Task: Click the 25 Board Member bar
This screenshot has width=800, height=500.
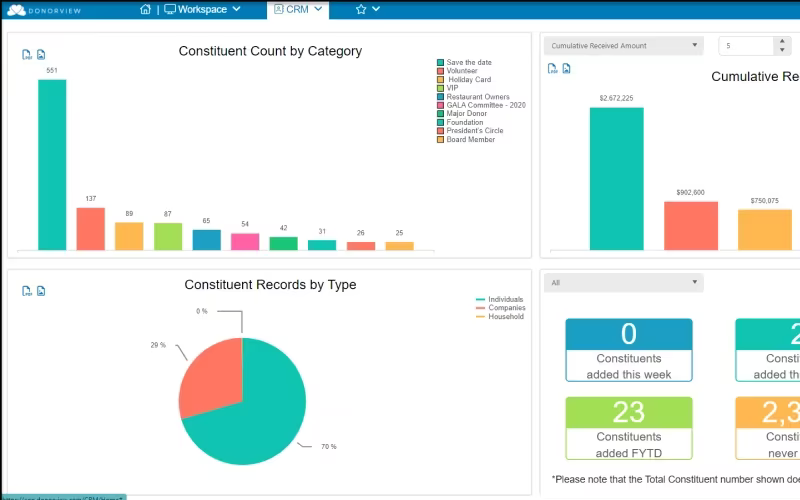Action: click(x=399, y=246)
